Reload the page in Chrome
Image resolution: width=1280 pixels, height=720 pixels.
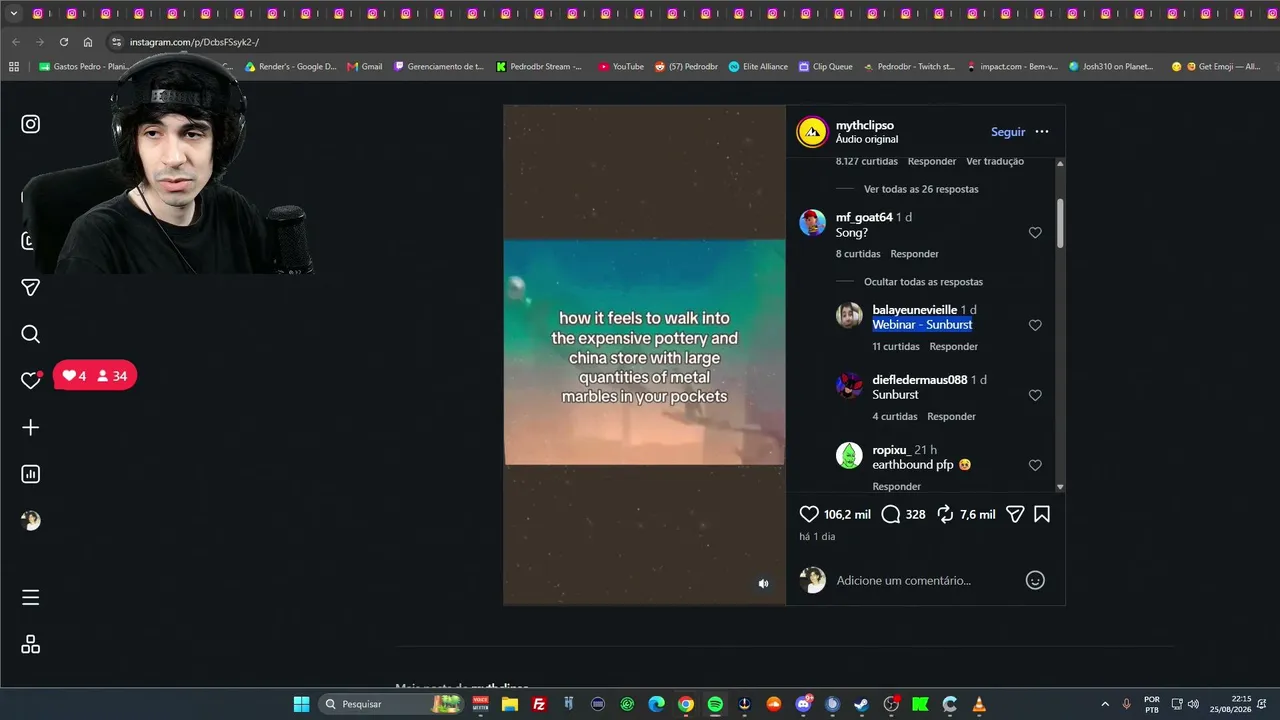pos(63,42)
